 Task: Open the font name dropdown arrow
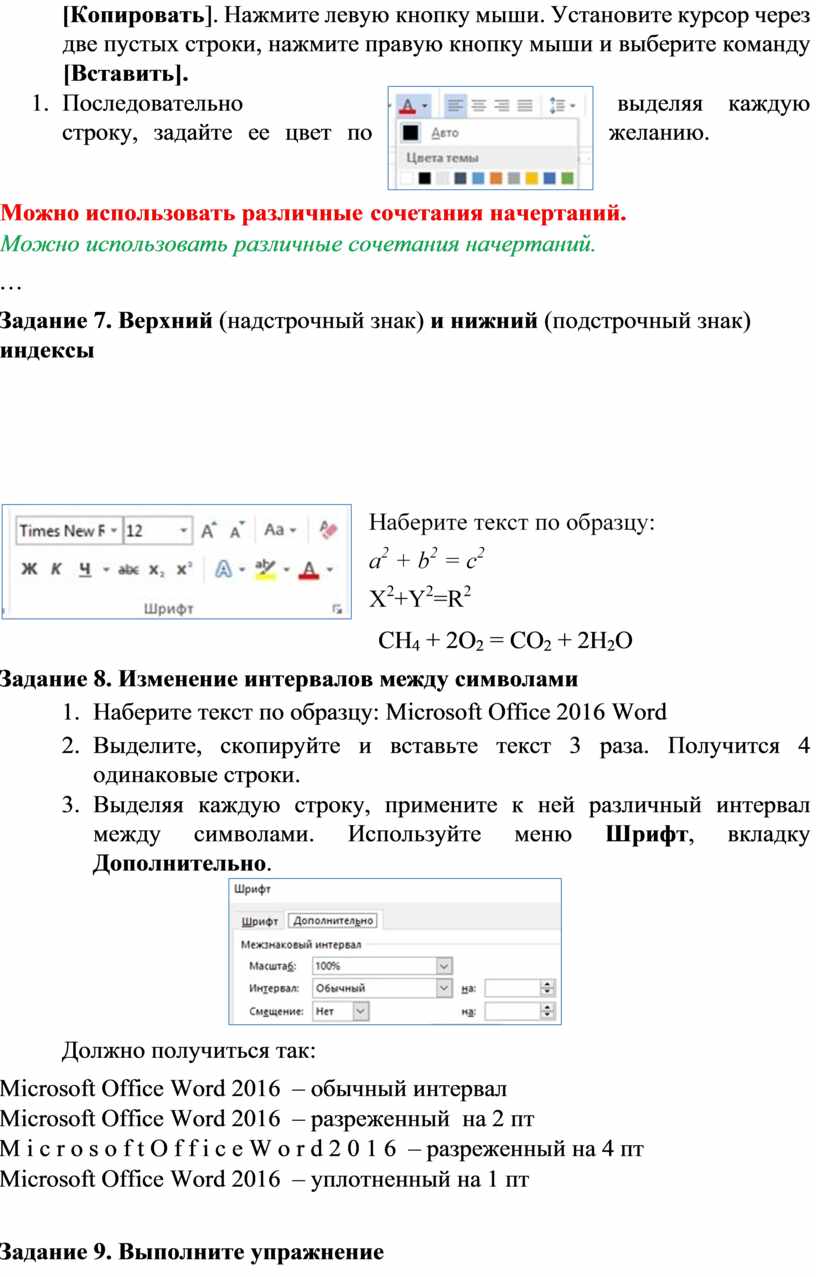[x=115, y=530]
